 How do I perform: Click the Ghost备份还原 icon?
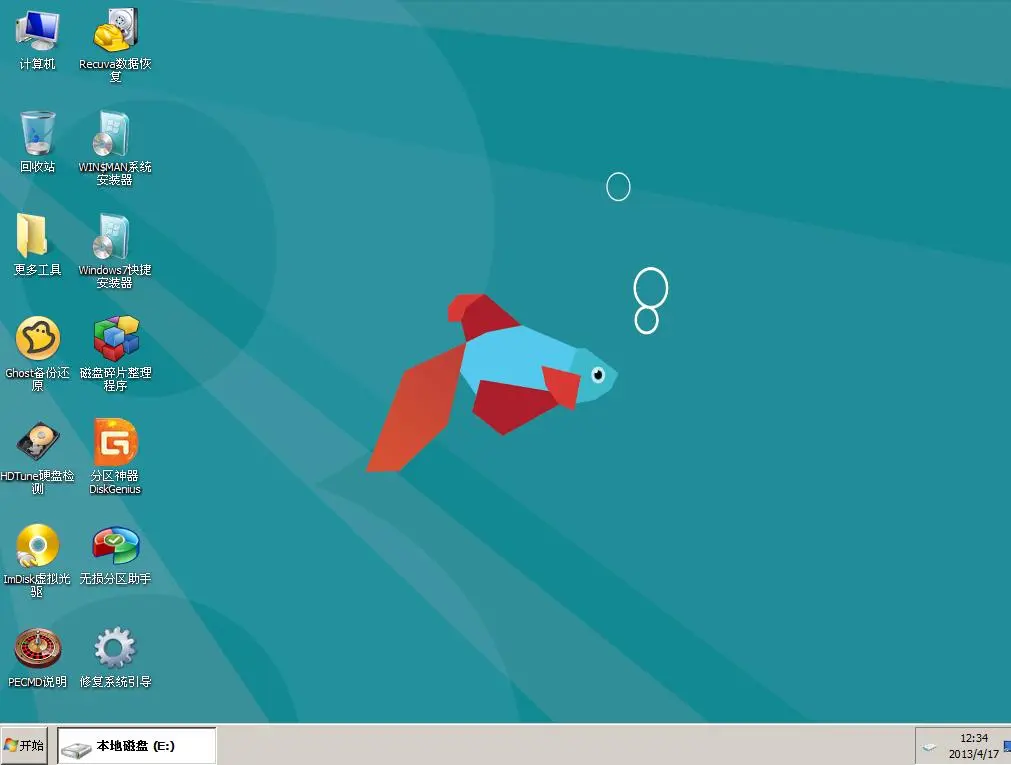(38, 340)
